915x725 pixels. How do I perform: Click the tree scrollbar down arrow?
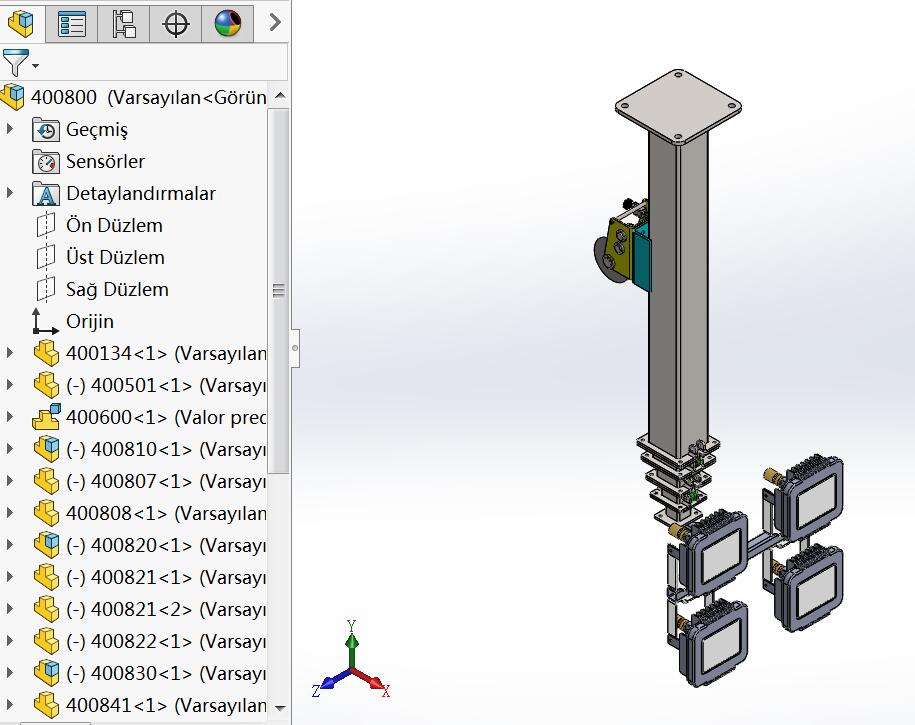(280, 707)
